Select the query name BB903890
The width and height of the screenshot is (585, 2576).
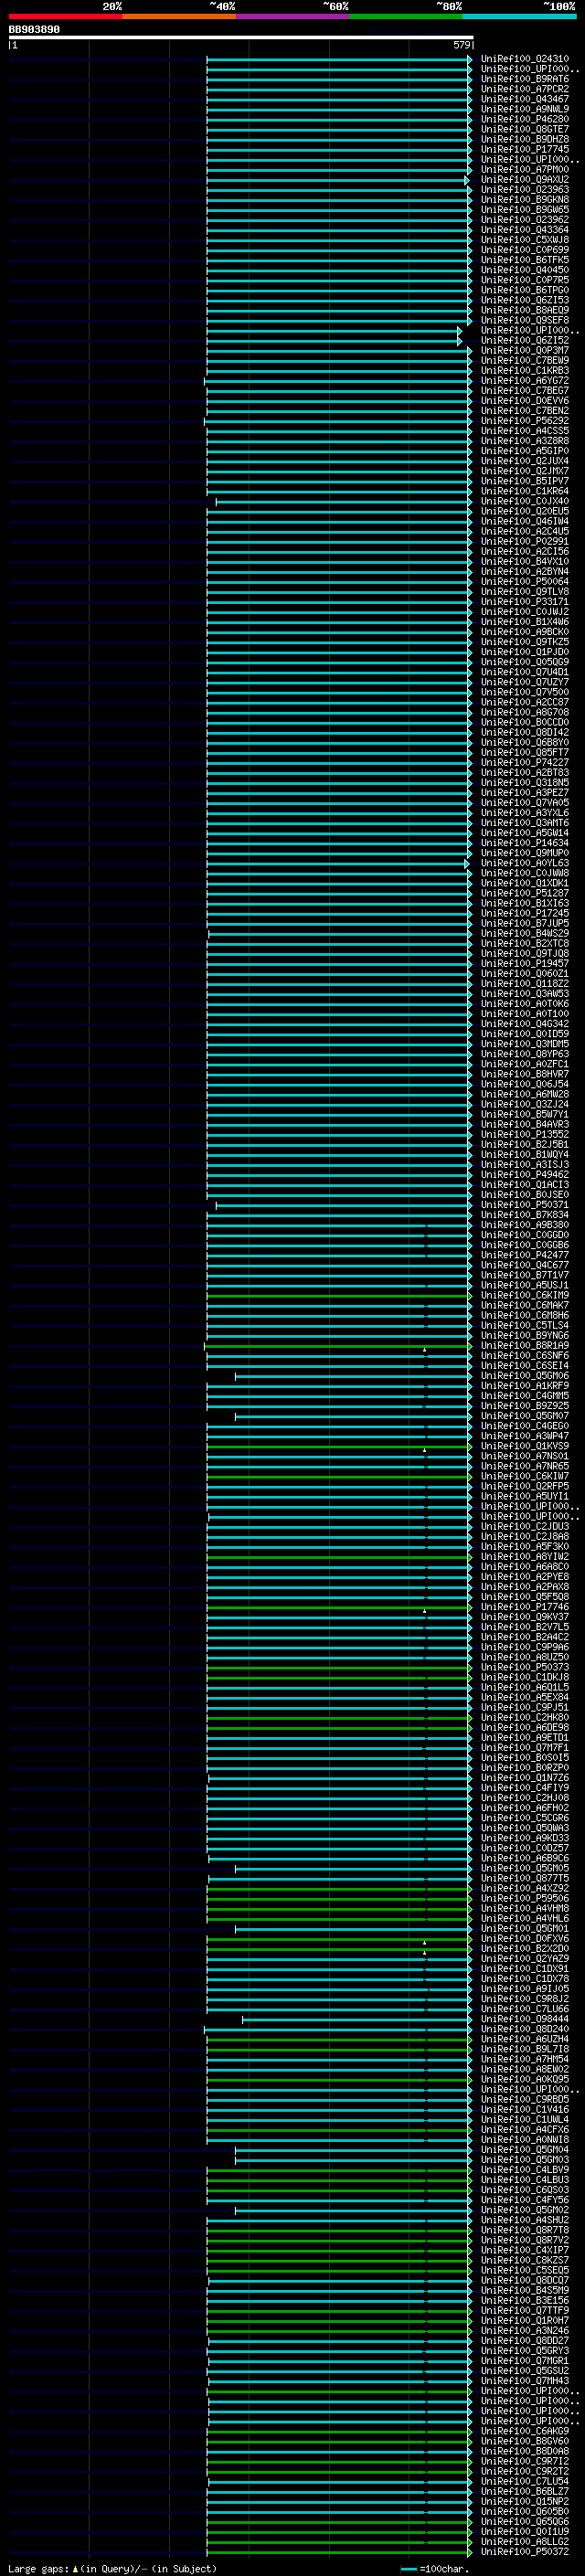[x=34, y=29]
